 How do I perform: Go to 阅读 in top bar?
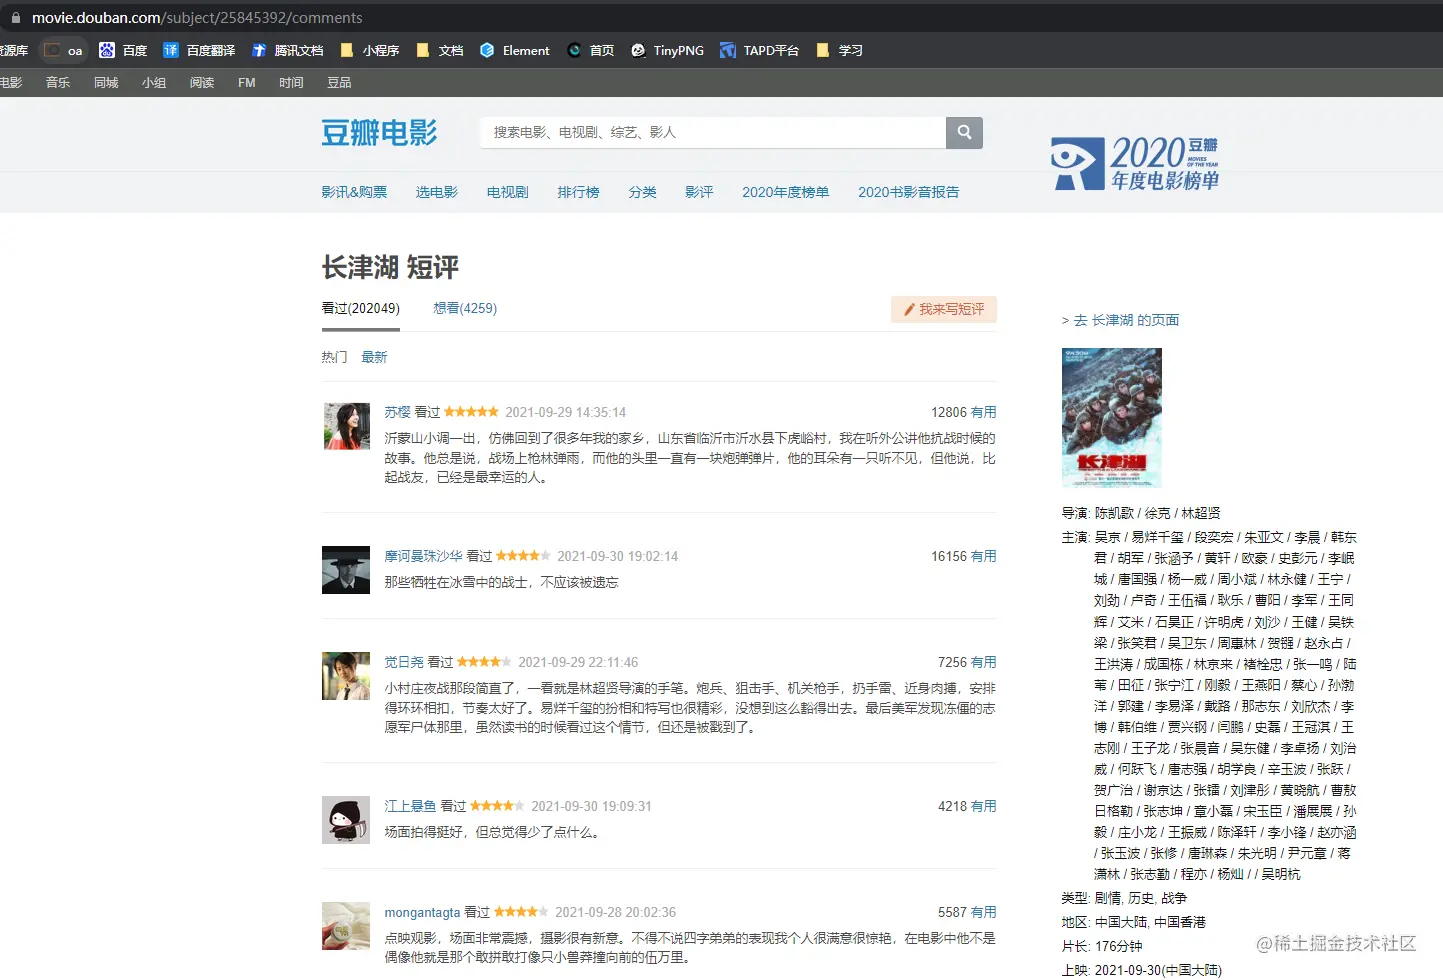(x=202, y=82)
